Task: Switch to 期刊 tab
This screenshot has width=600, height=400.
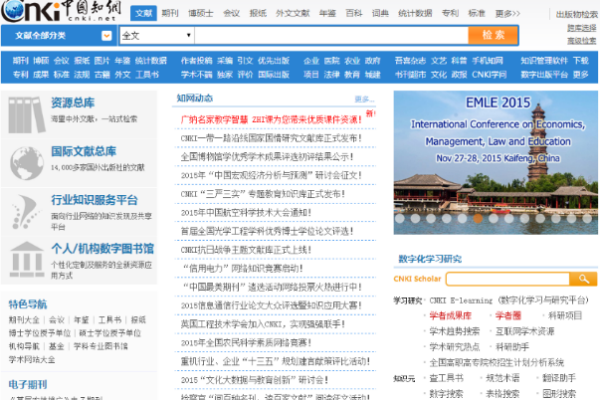Action: pos(170,13)
